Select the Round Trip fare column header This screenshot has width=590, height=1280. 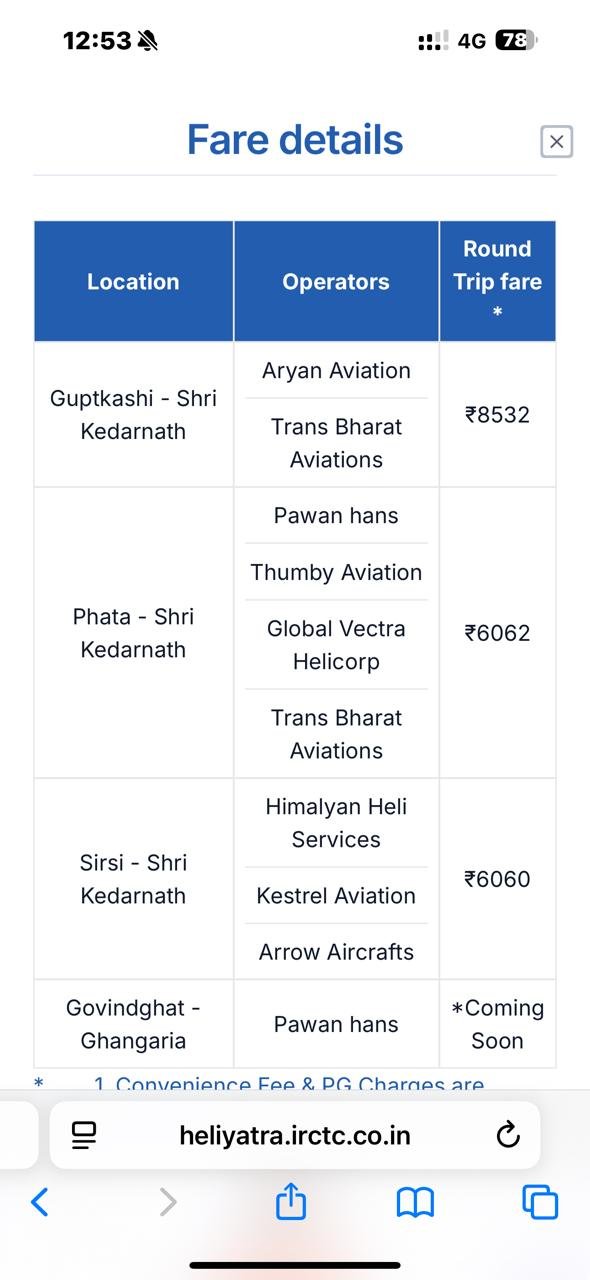497,281
